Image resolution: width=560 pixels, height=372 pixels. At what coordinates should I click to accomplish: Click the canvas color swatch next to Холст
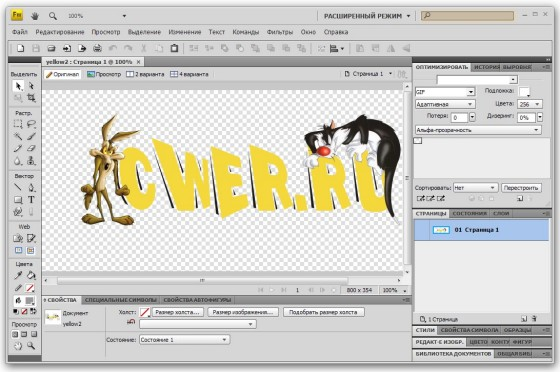[x=144, y=312]
